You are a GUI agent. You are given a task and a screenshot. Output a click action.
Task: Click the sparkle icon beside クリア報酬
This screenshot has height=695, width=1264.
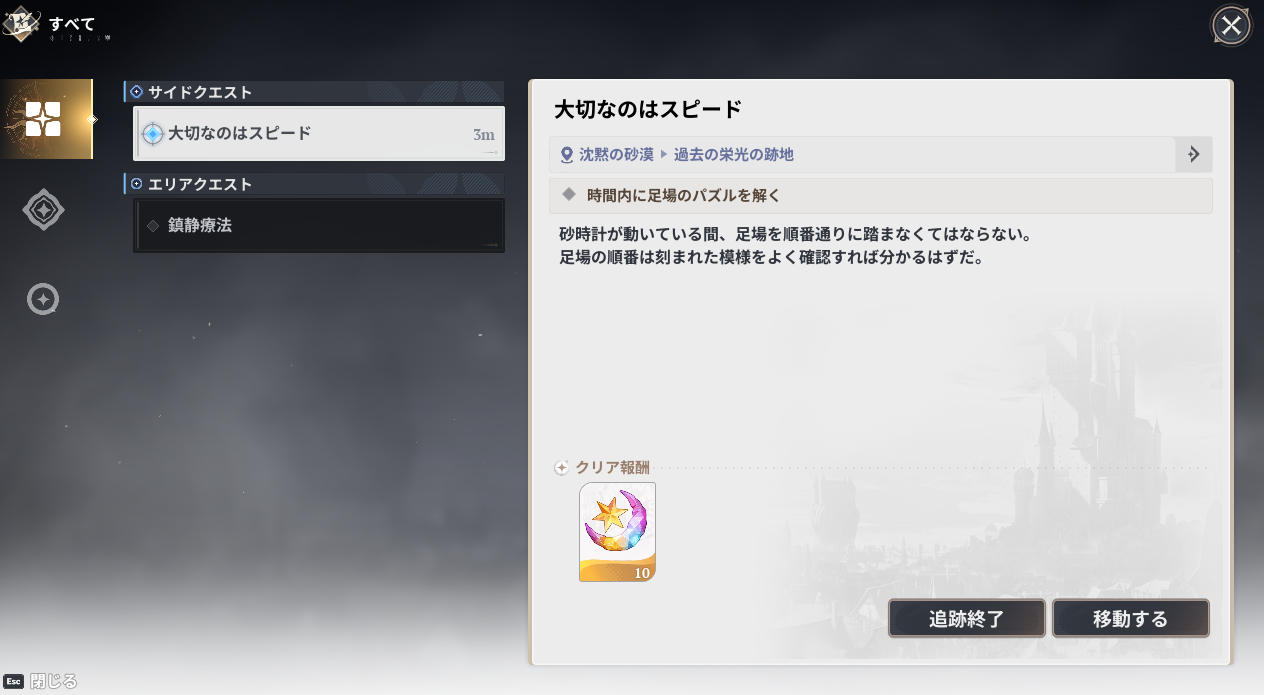[x=561, y=468]
